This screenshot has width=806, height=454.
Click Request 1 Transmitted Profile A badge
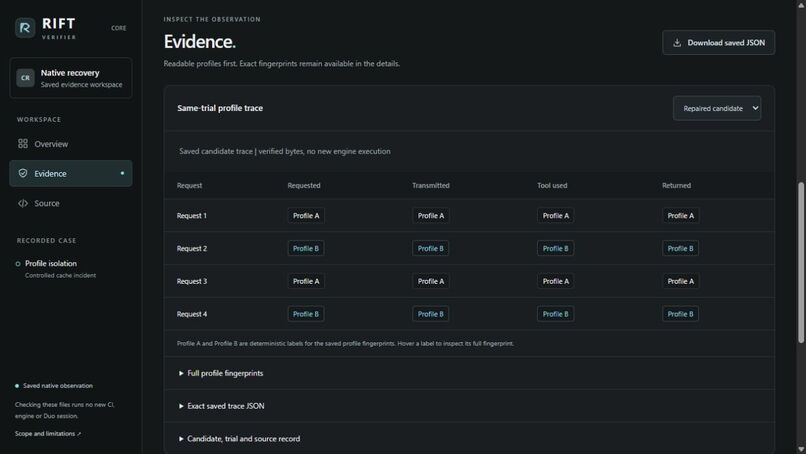(x=431, y=215)
